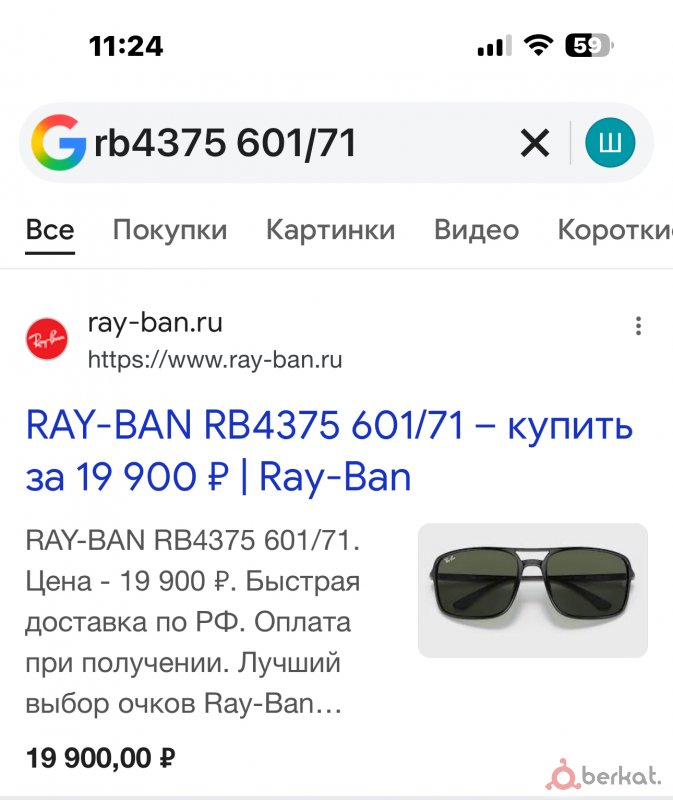Select the Все tab
Image resolution: width=673 pixels, height=800 pixels.
click(x=50, y=230)
